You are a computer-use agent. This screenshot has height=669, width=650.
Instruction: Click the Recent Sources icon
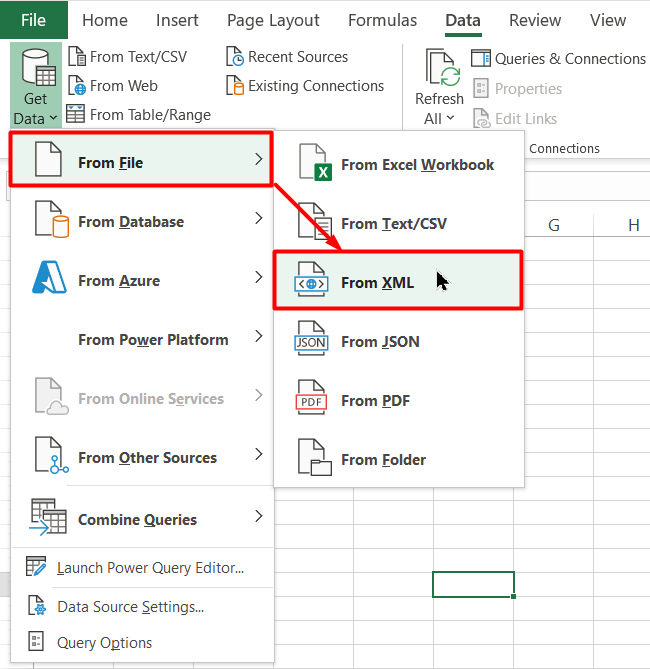pyautogui.click(x=235, y=56)
